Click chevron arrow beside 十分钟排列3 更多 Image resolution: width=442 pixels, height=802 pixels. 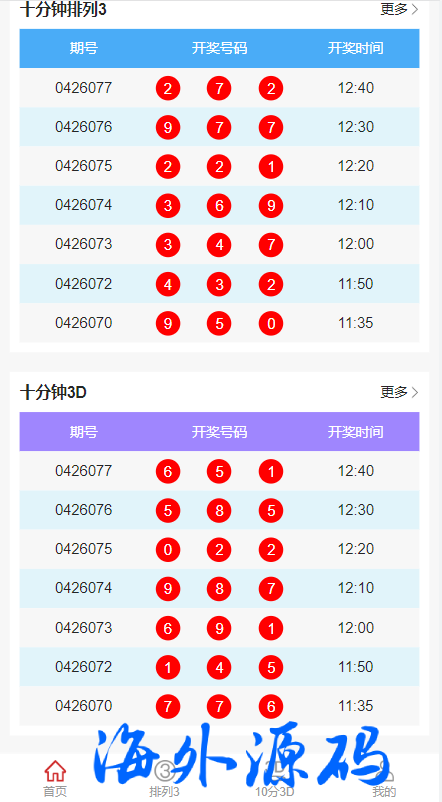click(415, 9)
